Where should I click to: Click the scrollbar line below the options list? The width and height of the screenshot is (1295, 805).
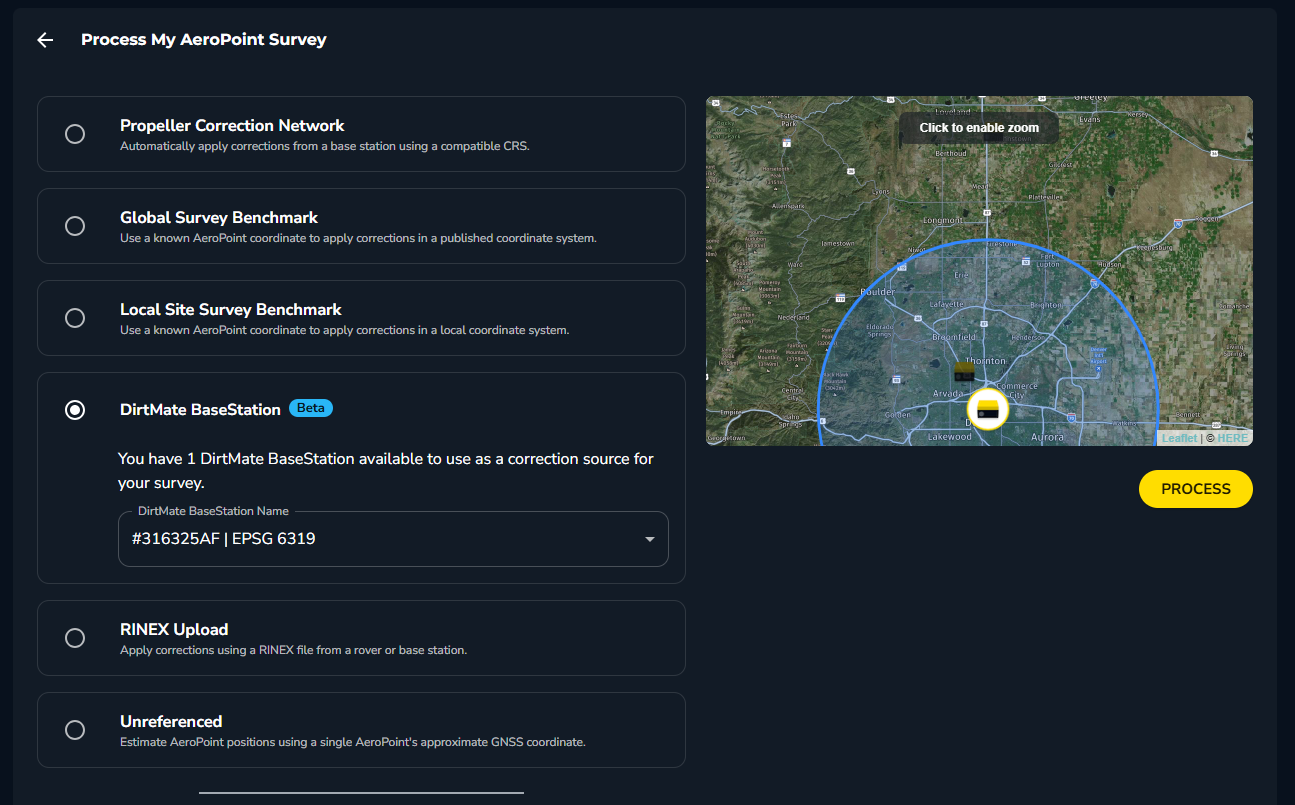pyautogui.click(x=361, y=791)
